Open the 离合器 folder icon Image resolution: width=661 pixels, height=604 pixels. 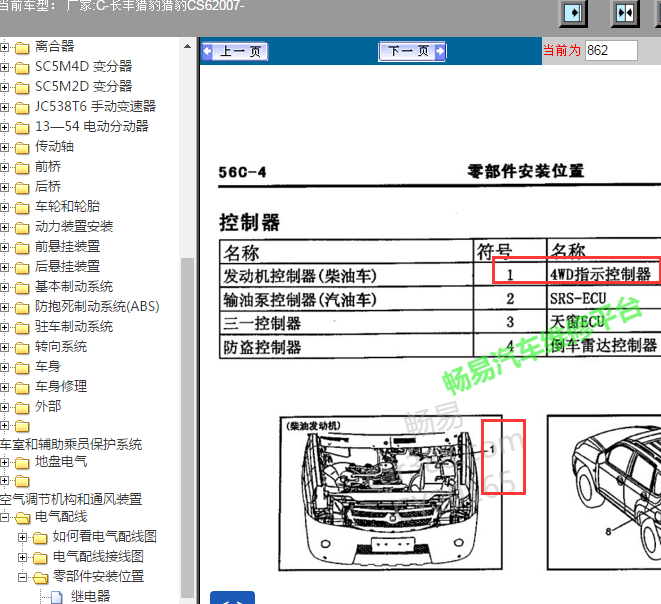22,48
